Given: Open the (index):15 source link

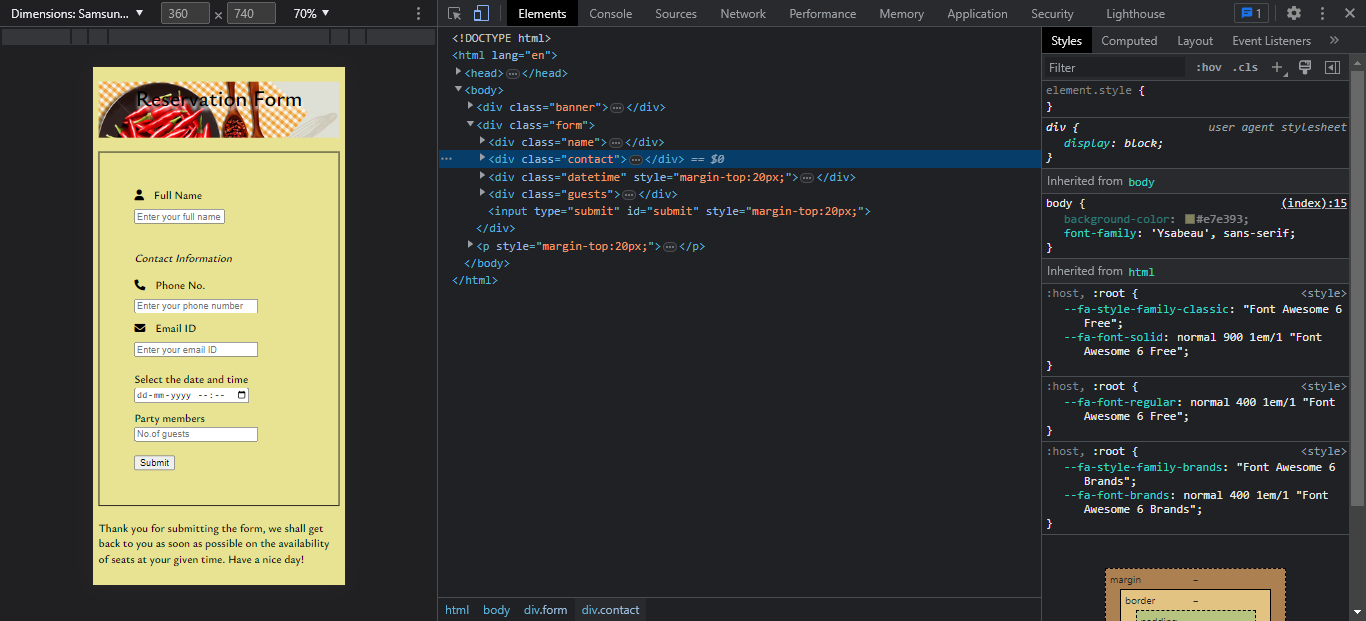Looking at the screenshot, I should tap(1313, 202).
